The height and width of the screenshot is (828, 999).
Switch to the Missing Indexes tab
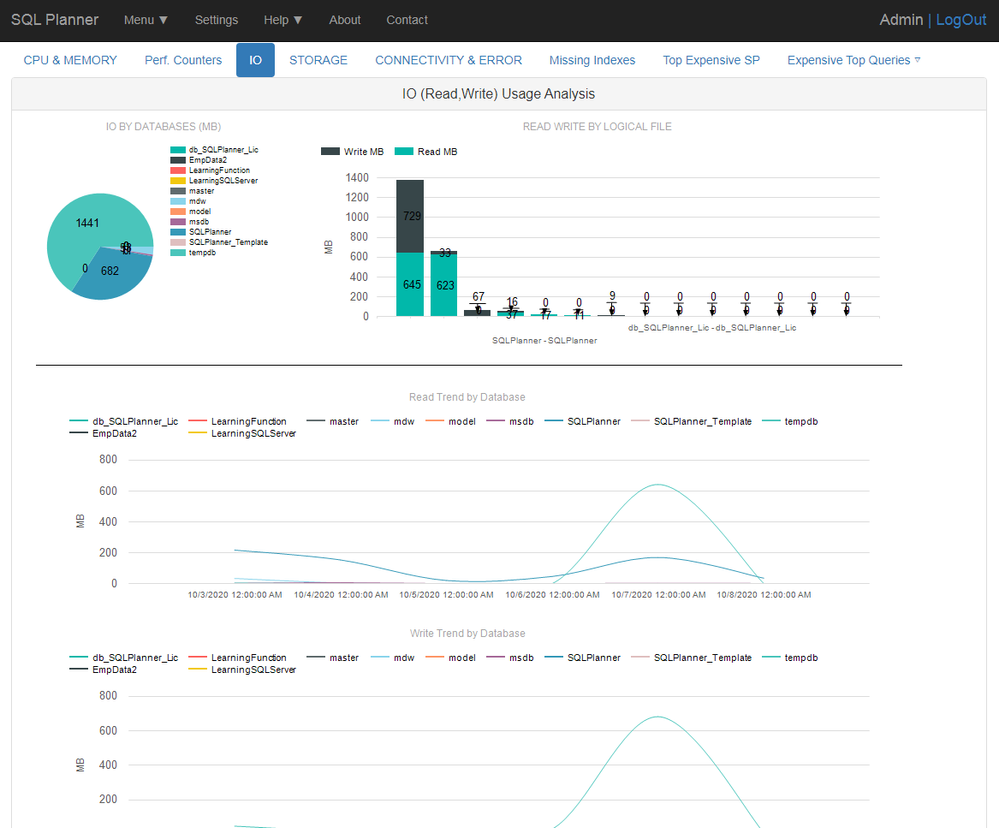tap(592, 60)
